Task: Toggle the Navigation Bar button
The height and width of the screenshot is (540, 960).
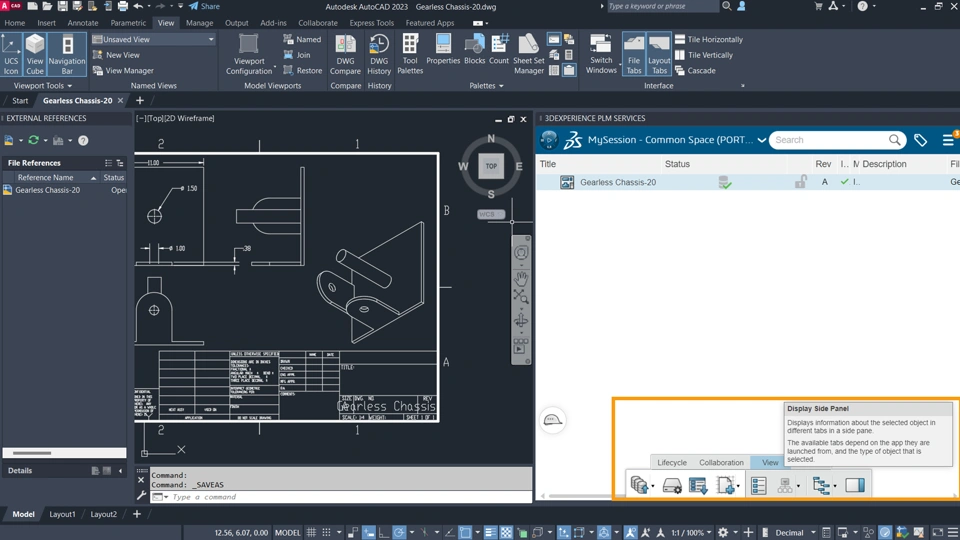Action: [x=67, y=54]
